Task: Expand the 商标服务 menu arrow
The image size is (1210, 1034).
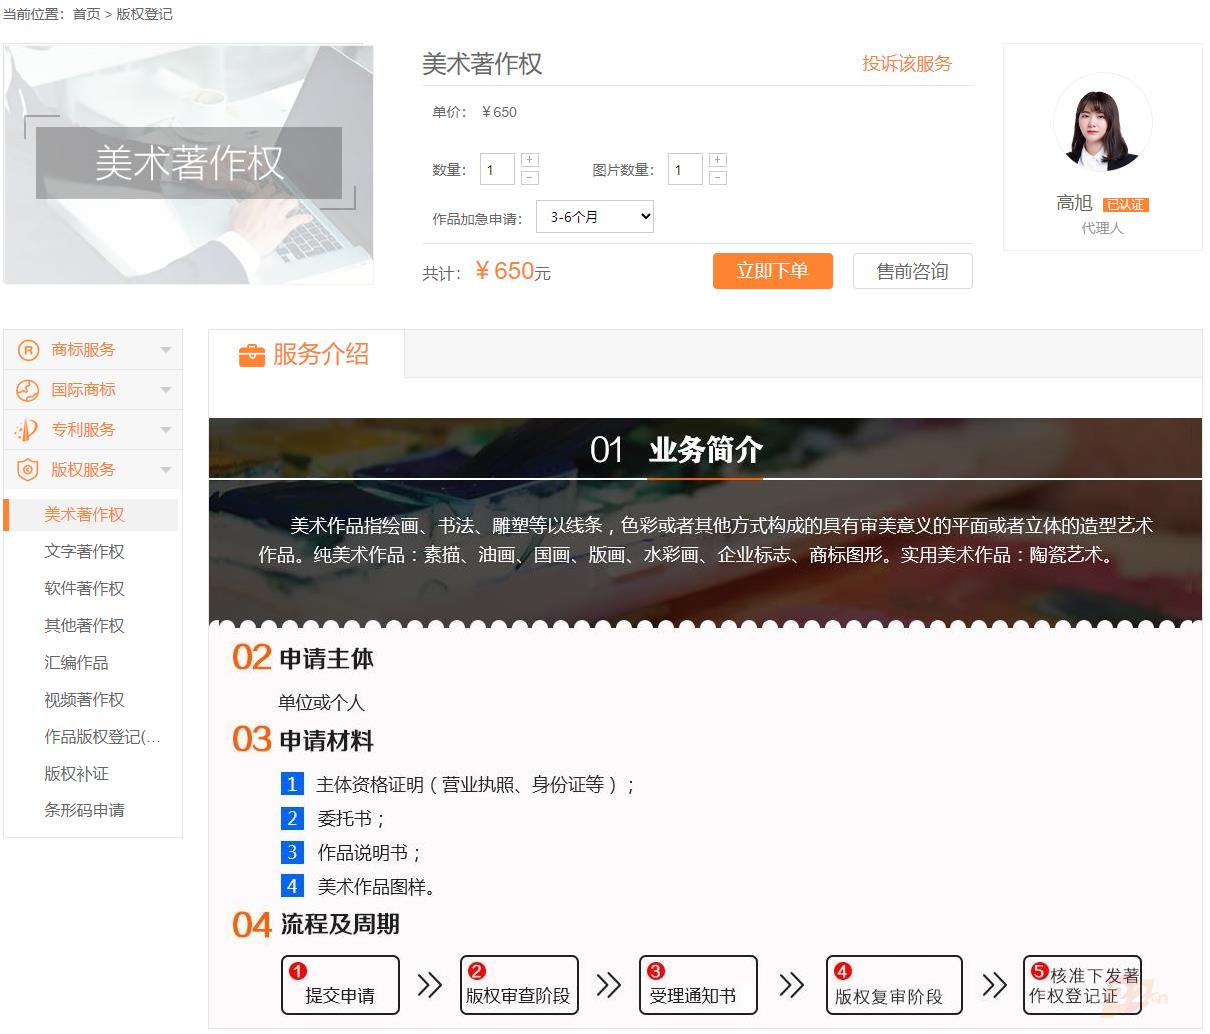Action: click(166, 350)
